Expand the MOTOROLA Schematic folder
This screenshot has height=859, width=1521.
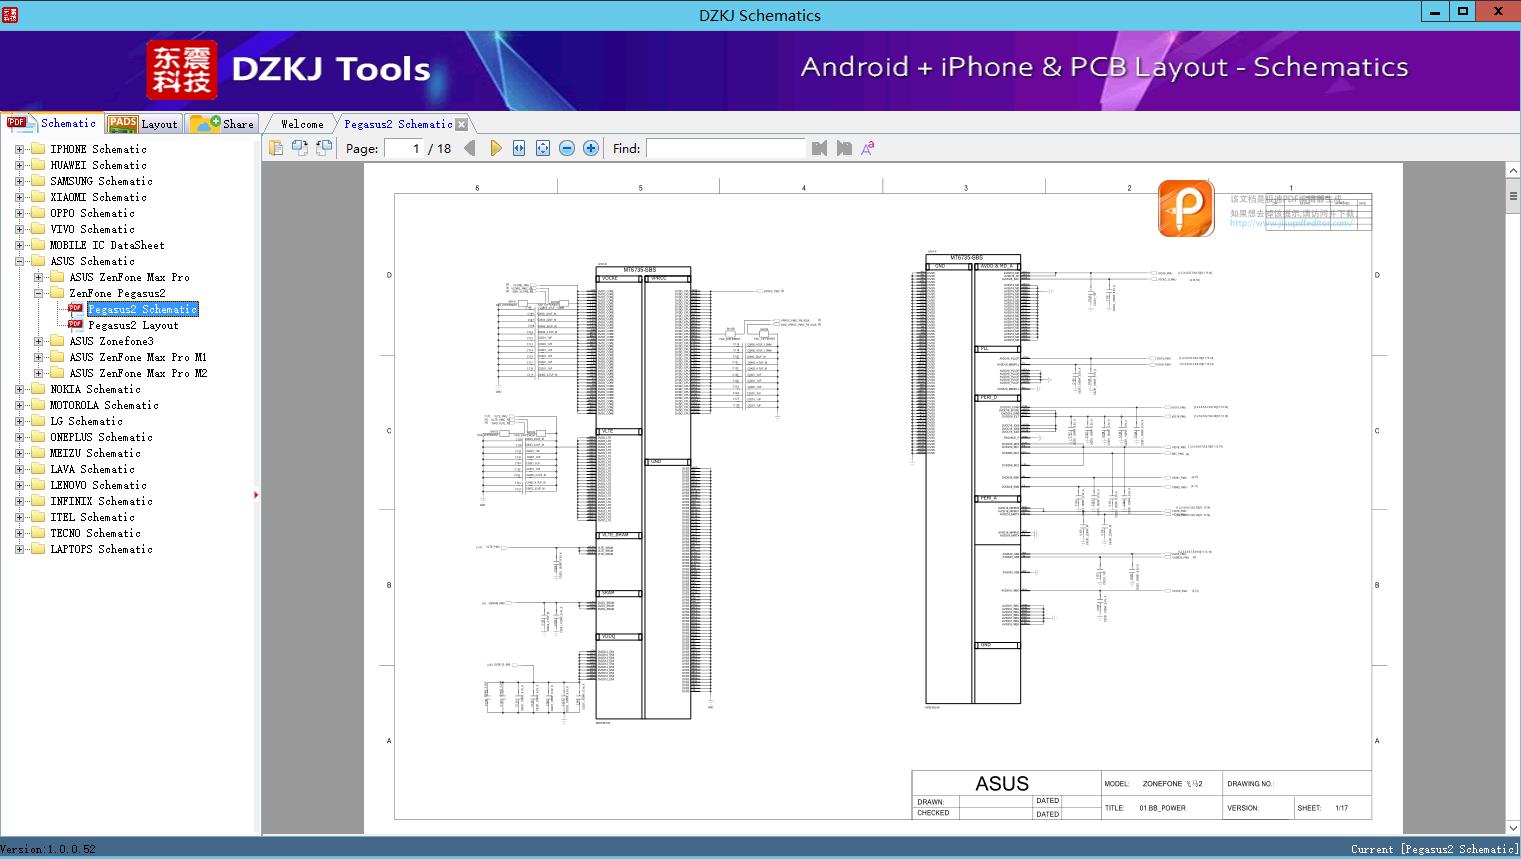click(x=19, y=405)
